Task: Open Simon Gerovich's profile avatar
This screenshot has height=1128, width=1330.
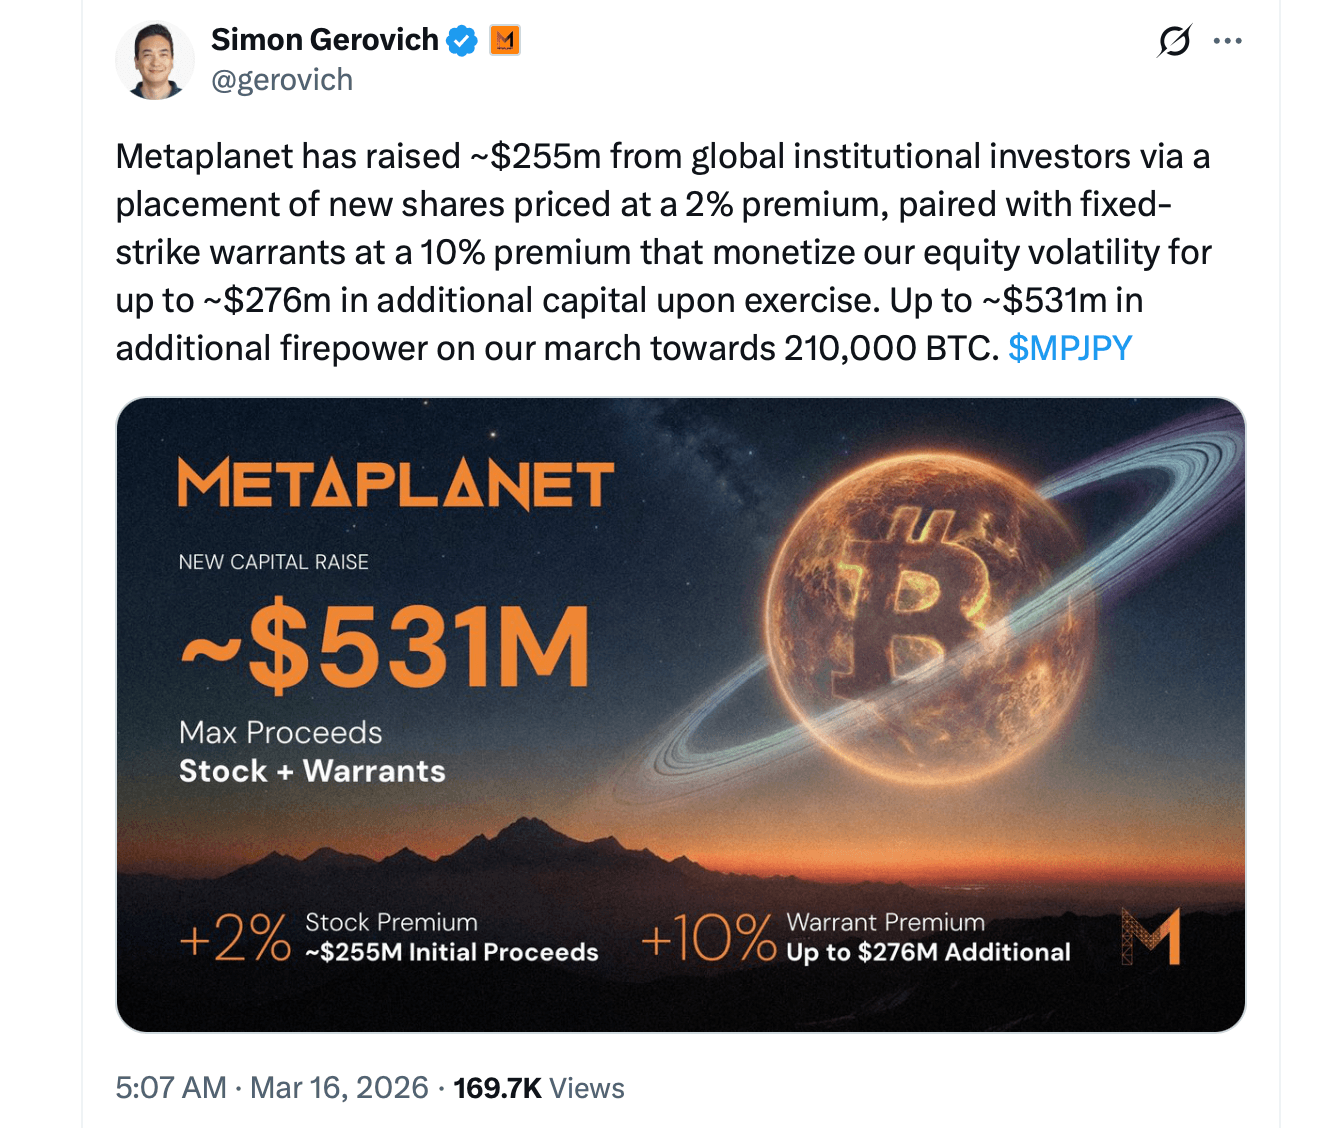Action: (155, 60)
